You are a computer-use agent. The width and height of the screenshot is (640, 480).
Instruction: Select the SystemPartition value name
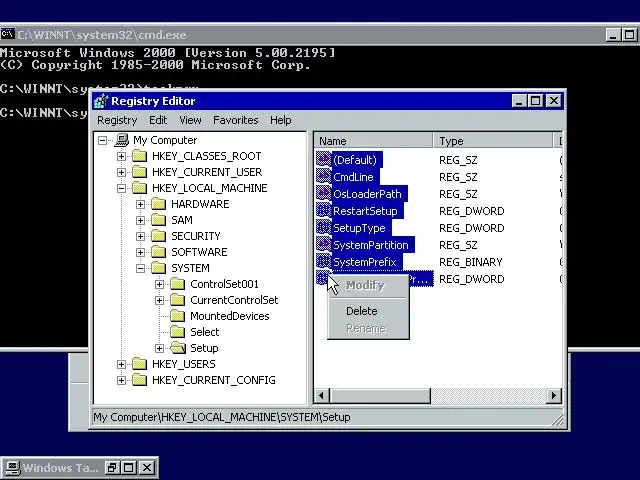(x=371, y=245)
